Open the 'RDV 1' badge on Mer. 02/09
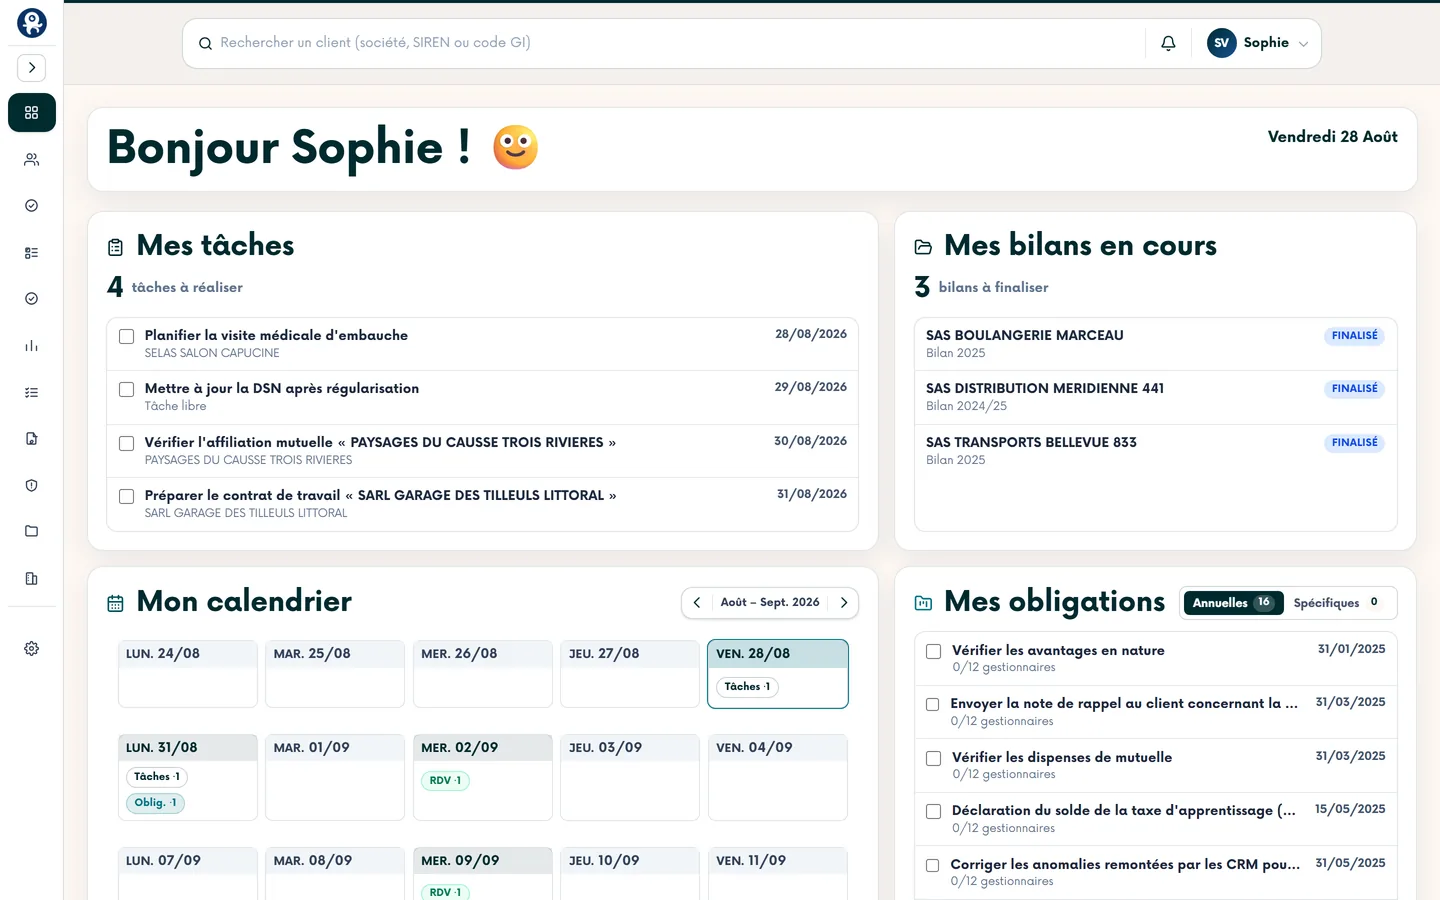 click(445, 781)
